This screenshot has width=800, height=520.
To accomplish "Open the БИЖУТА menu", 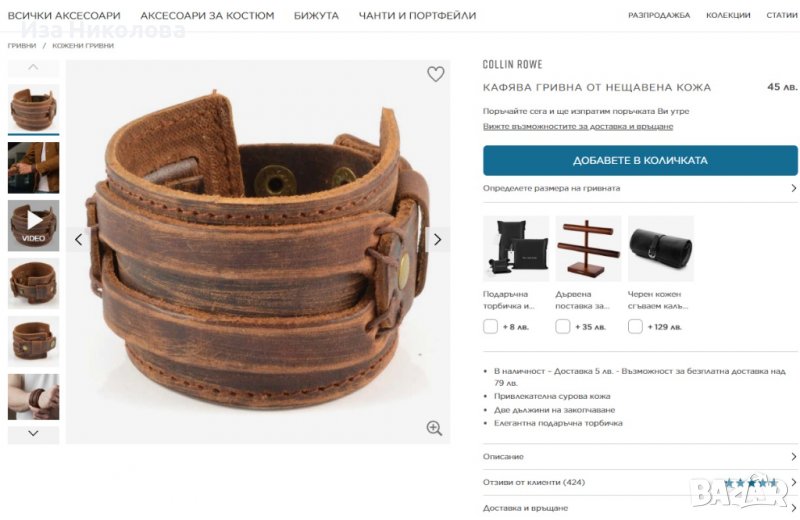I will tap(316, 16).
